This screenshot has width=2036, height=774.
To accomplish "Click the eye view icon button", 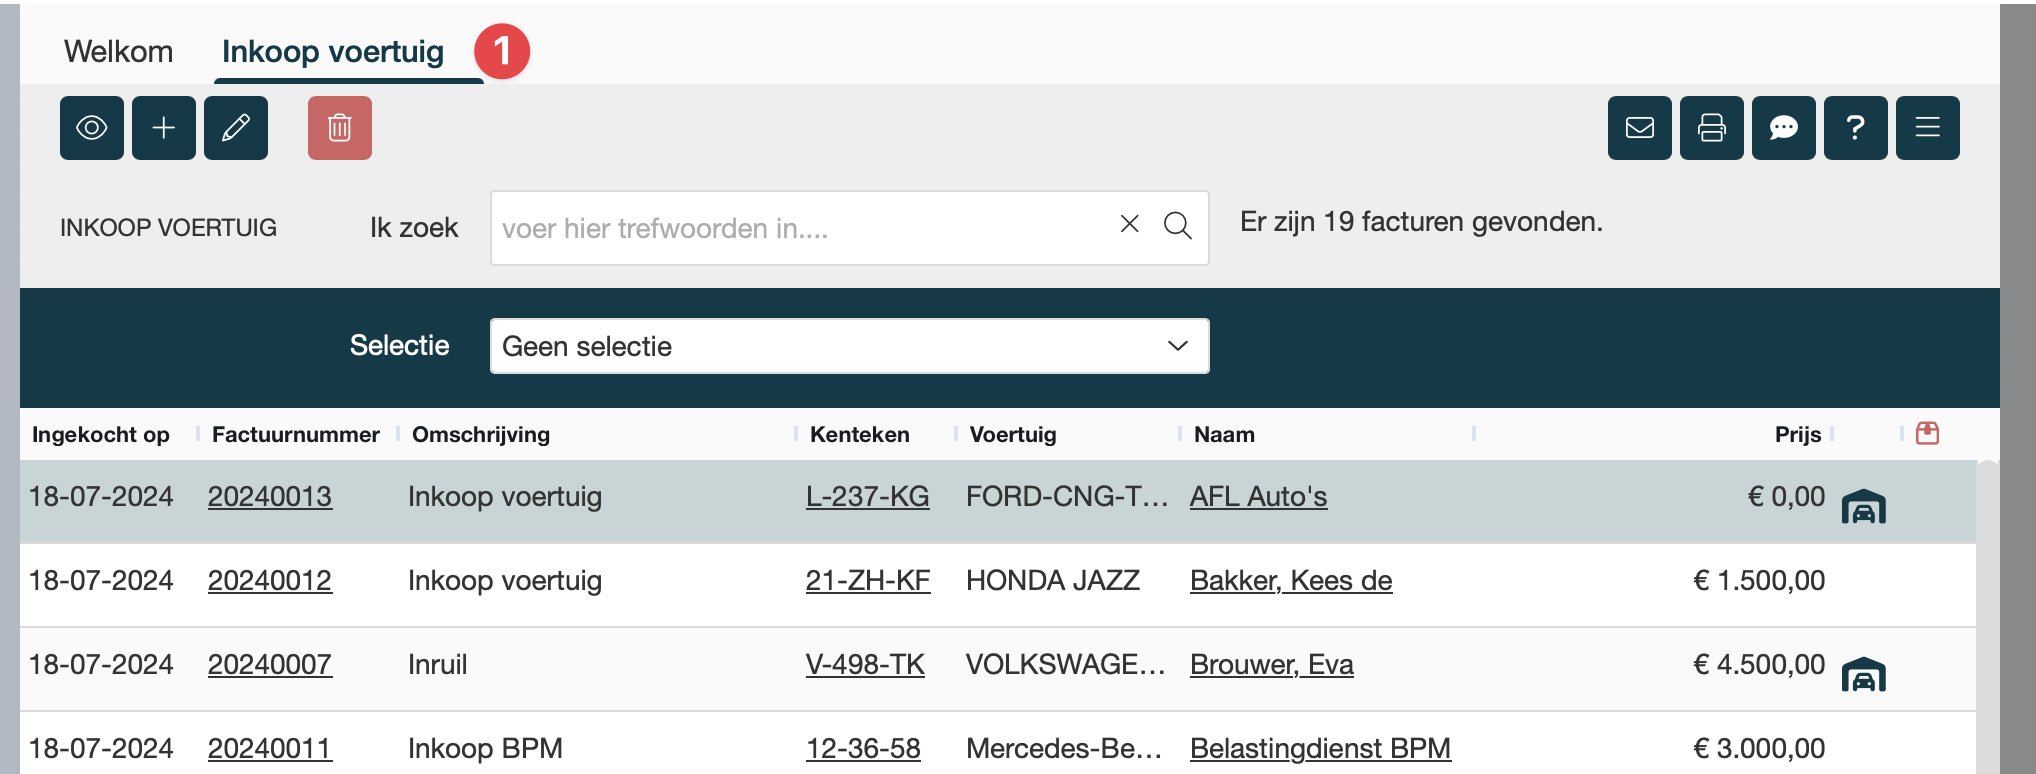I will coord(92,128).
